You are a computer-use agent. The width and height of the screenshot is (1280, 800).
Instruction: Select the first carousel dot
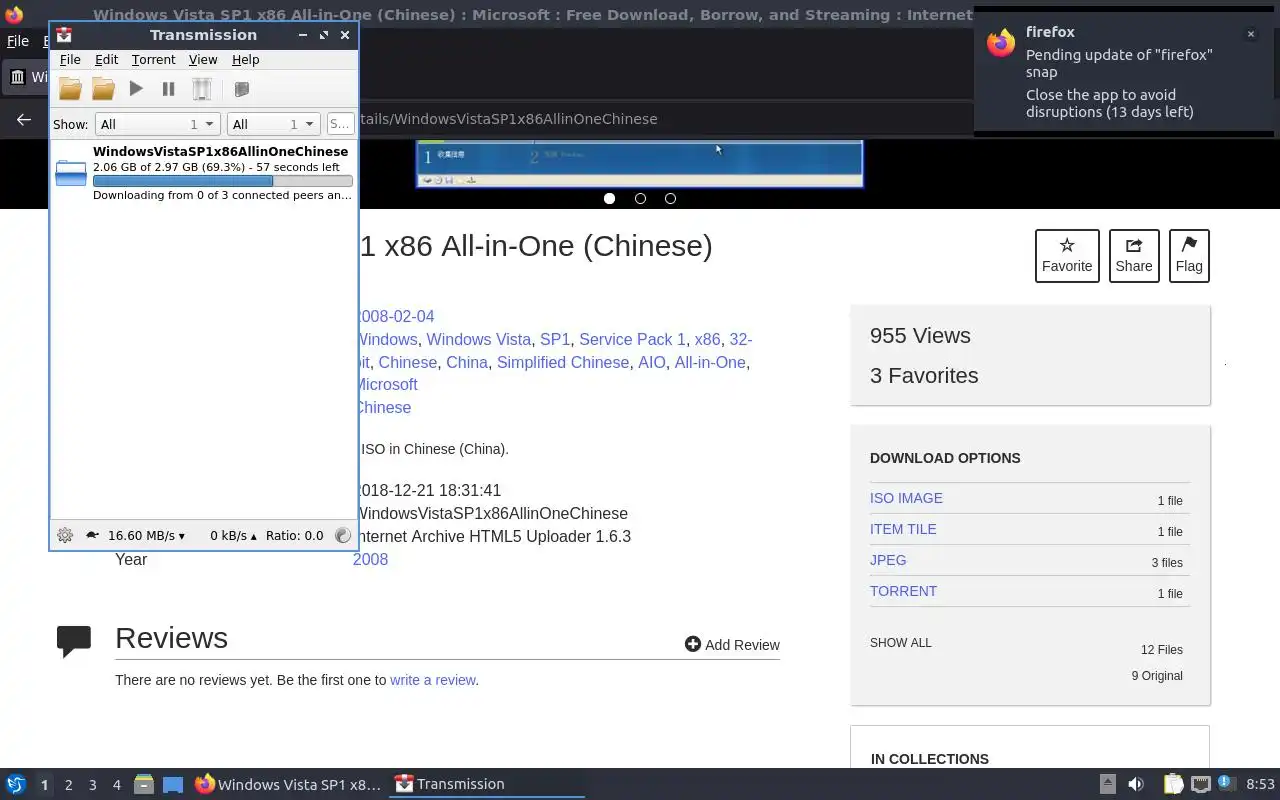point(609,198)
